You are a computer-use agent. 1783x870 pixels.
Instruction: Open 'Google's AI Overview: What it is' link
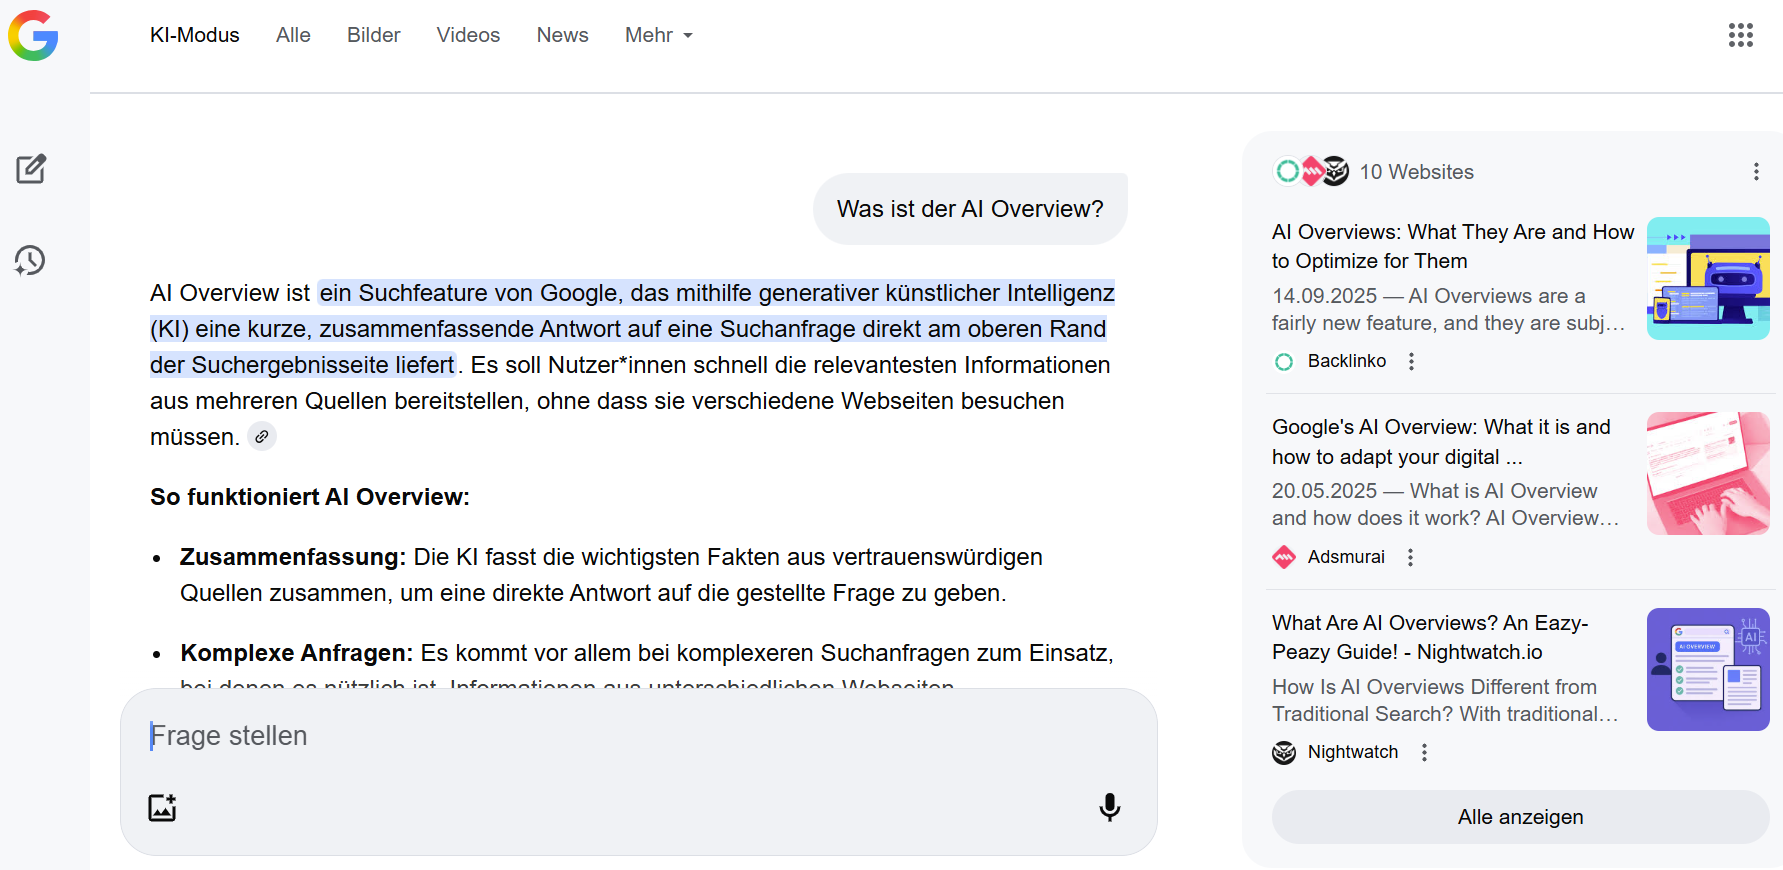[1441, 442]
